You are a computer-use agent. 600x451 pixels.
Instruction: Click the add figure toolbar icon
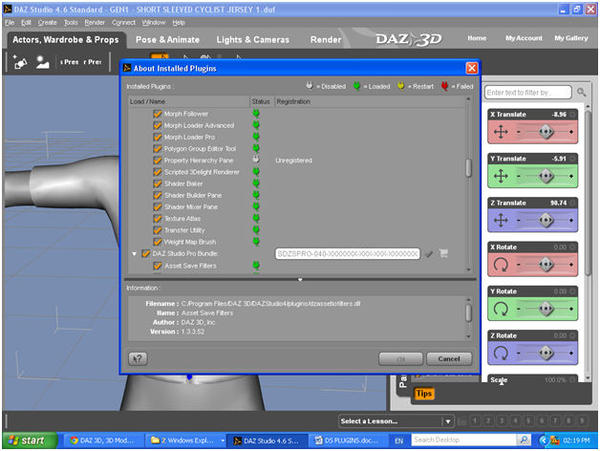pyautogui.click(x=42, y=62)
